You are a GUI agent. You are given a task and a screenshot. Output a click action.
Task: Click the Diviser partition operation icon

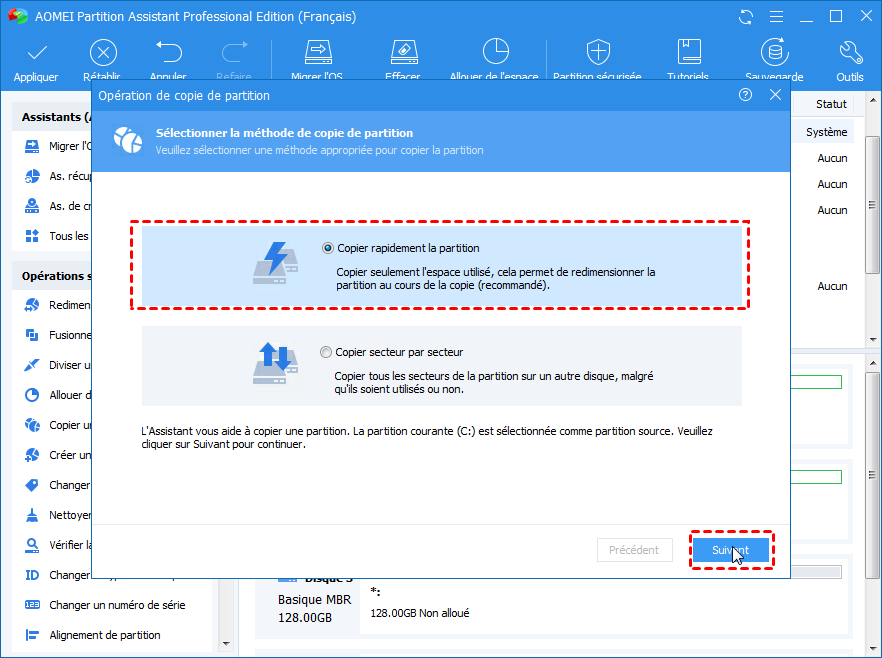click(x=32, y=365)
